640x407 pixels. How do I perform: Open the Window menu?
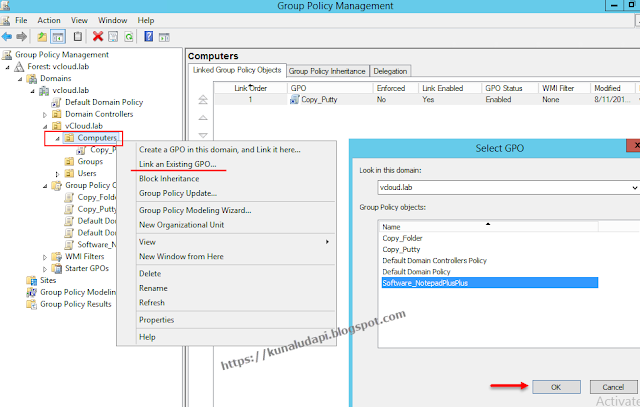click(112, 20)
